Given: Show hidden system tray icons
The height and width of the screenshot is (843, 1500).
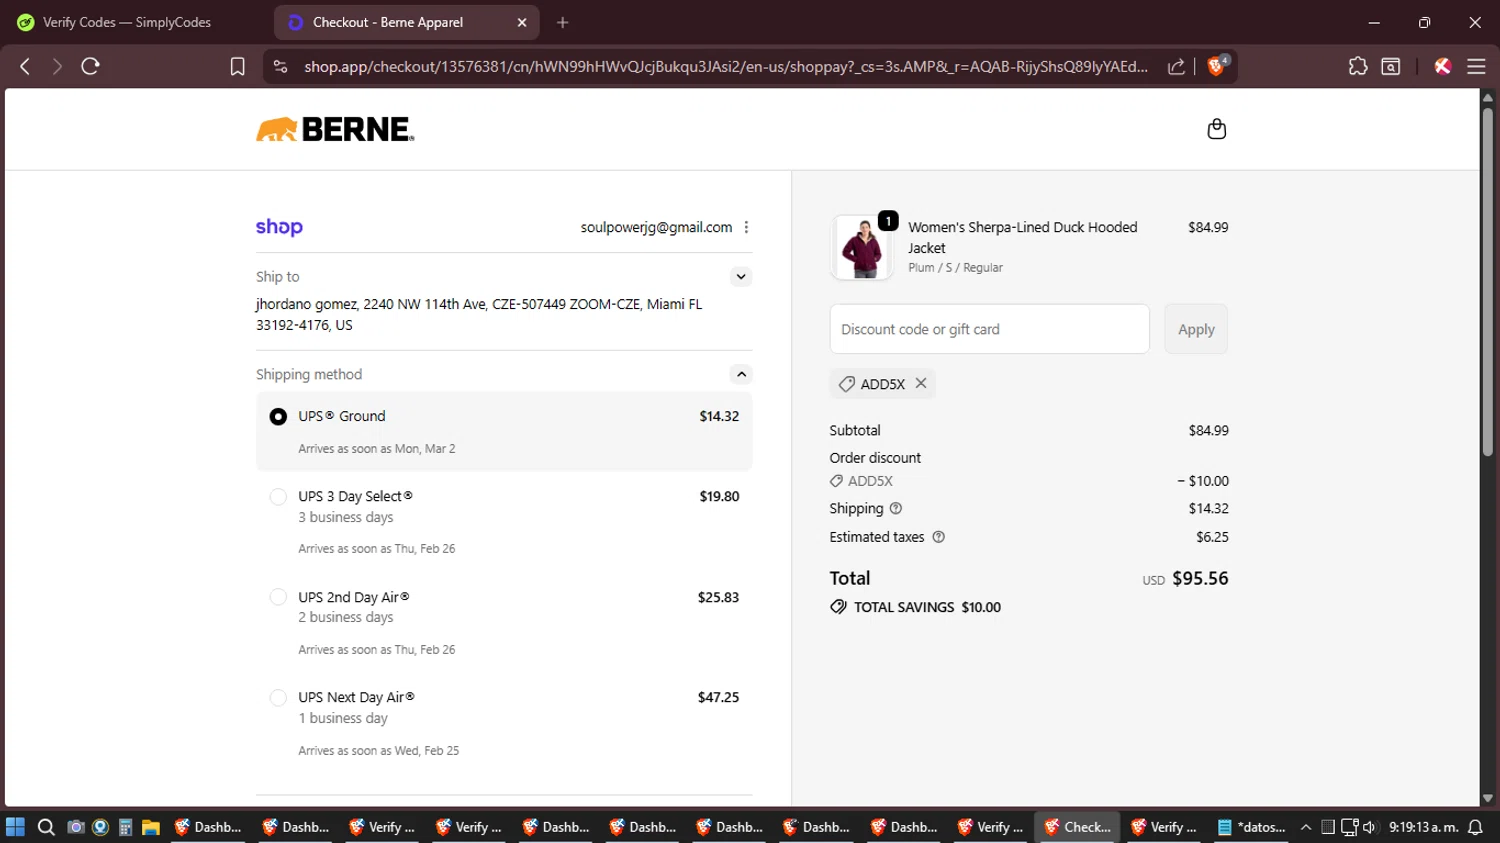Looking at the screenshot, I should coord(1306,827).
